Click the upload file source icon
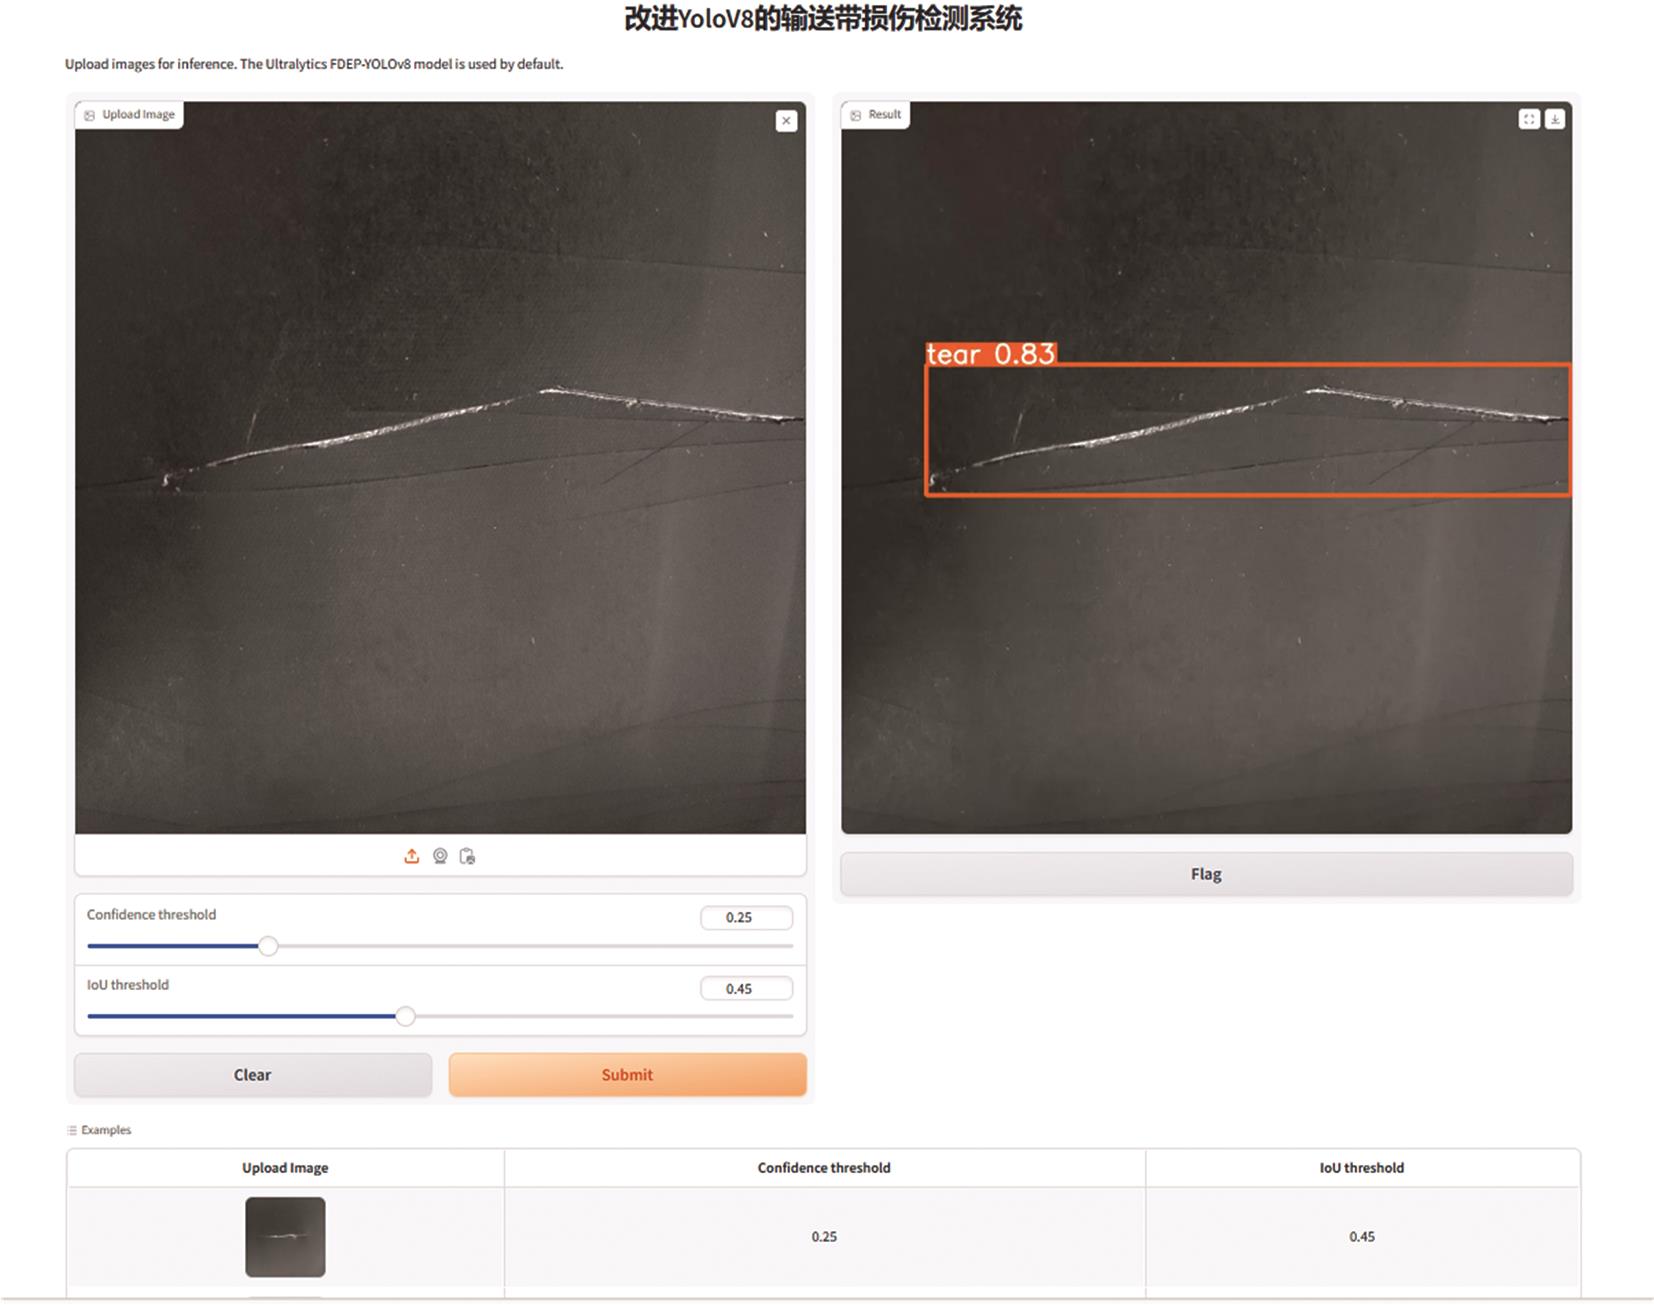Screen dimensions: 1654x1305 pyautogui.click(x=411, y=856)
